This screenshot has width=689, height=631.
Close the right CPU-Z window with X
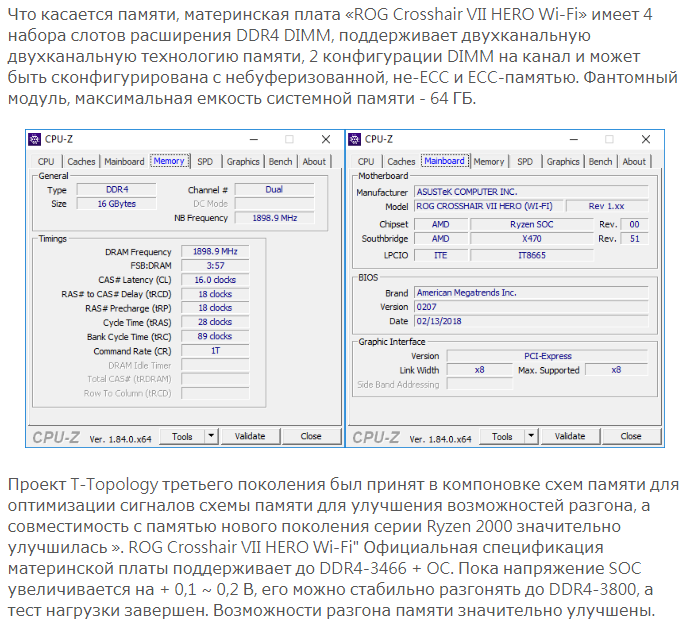[645, 140]
